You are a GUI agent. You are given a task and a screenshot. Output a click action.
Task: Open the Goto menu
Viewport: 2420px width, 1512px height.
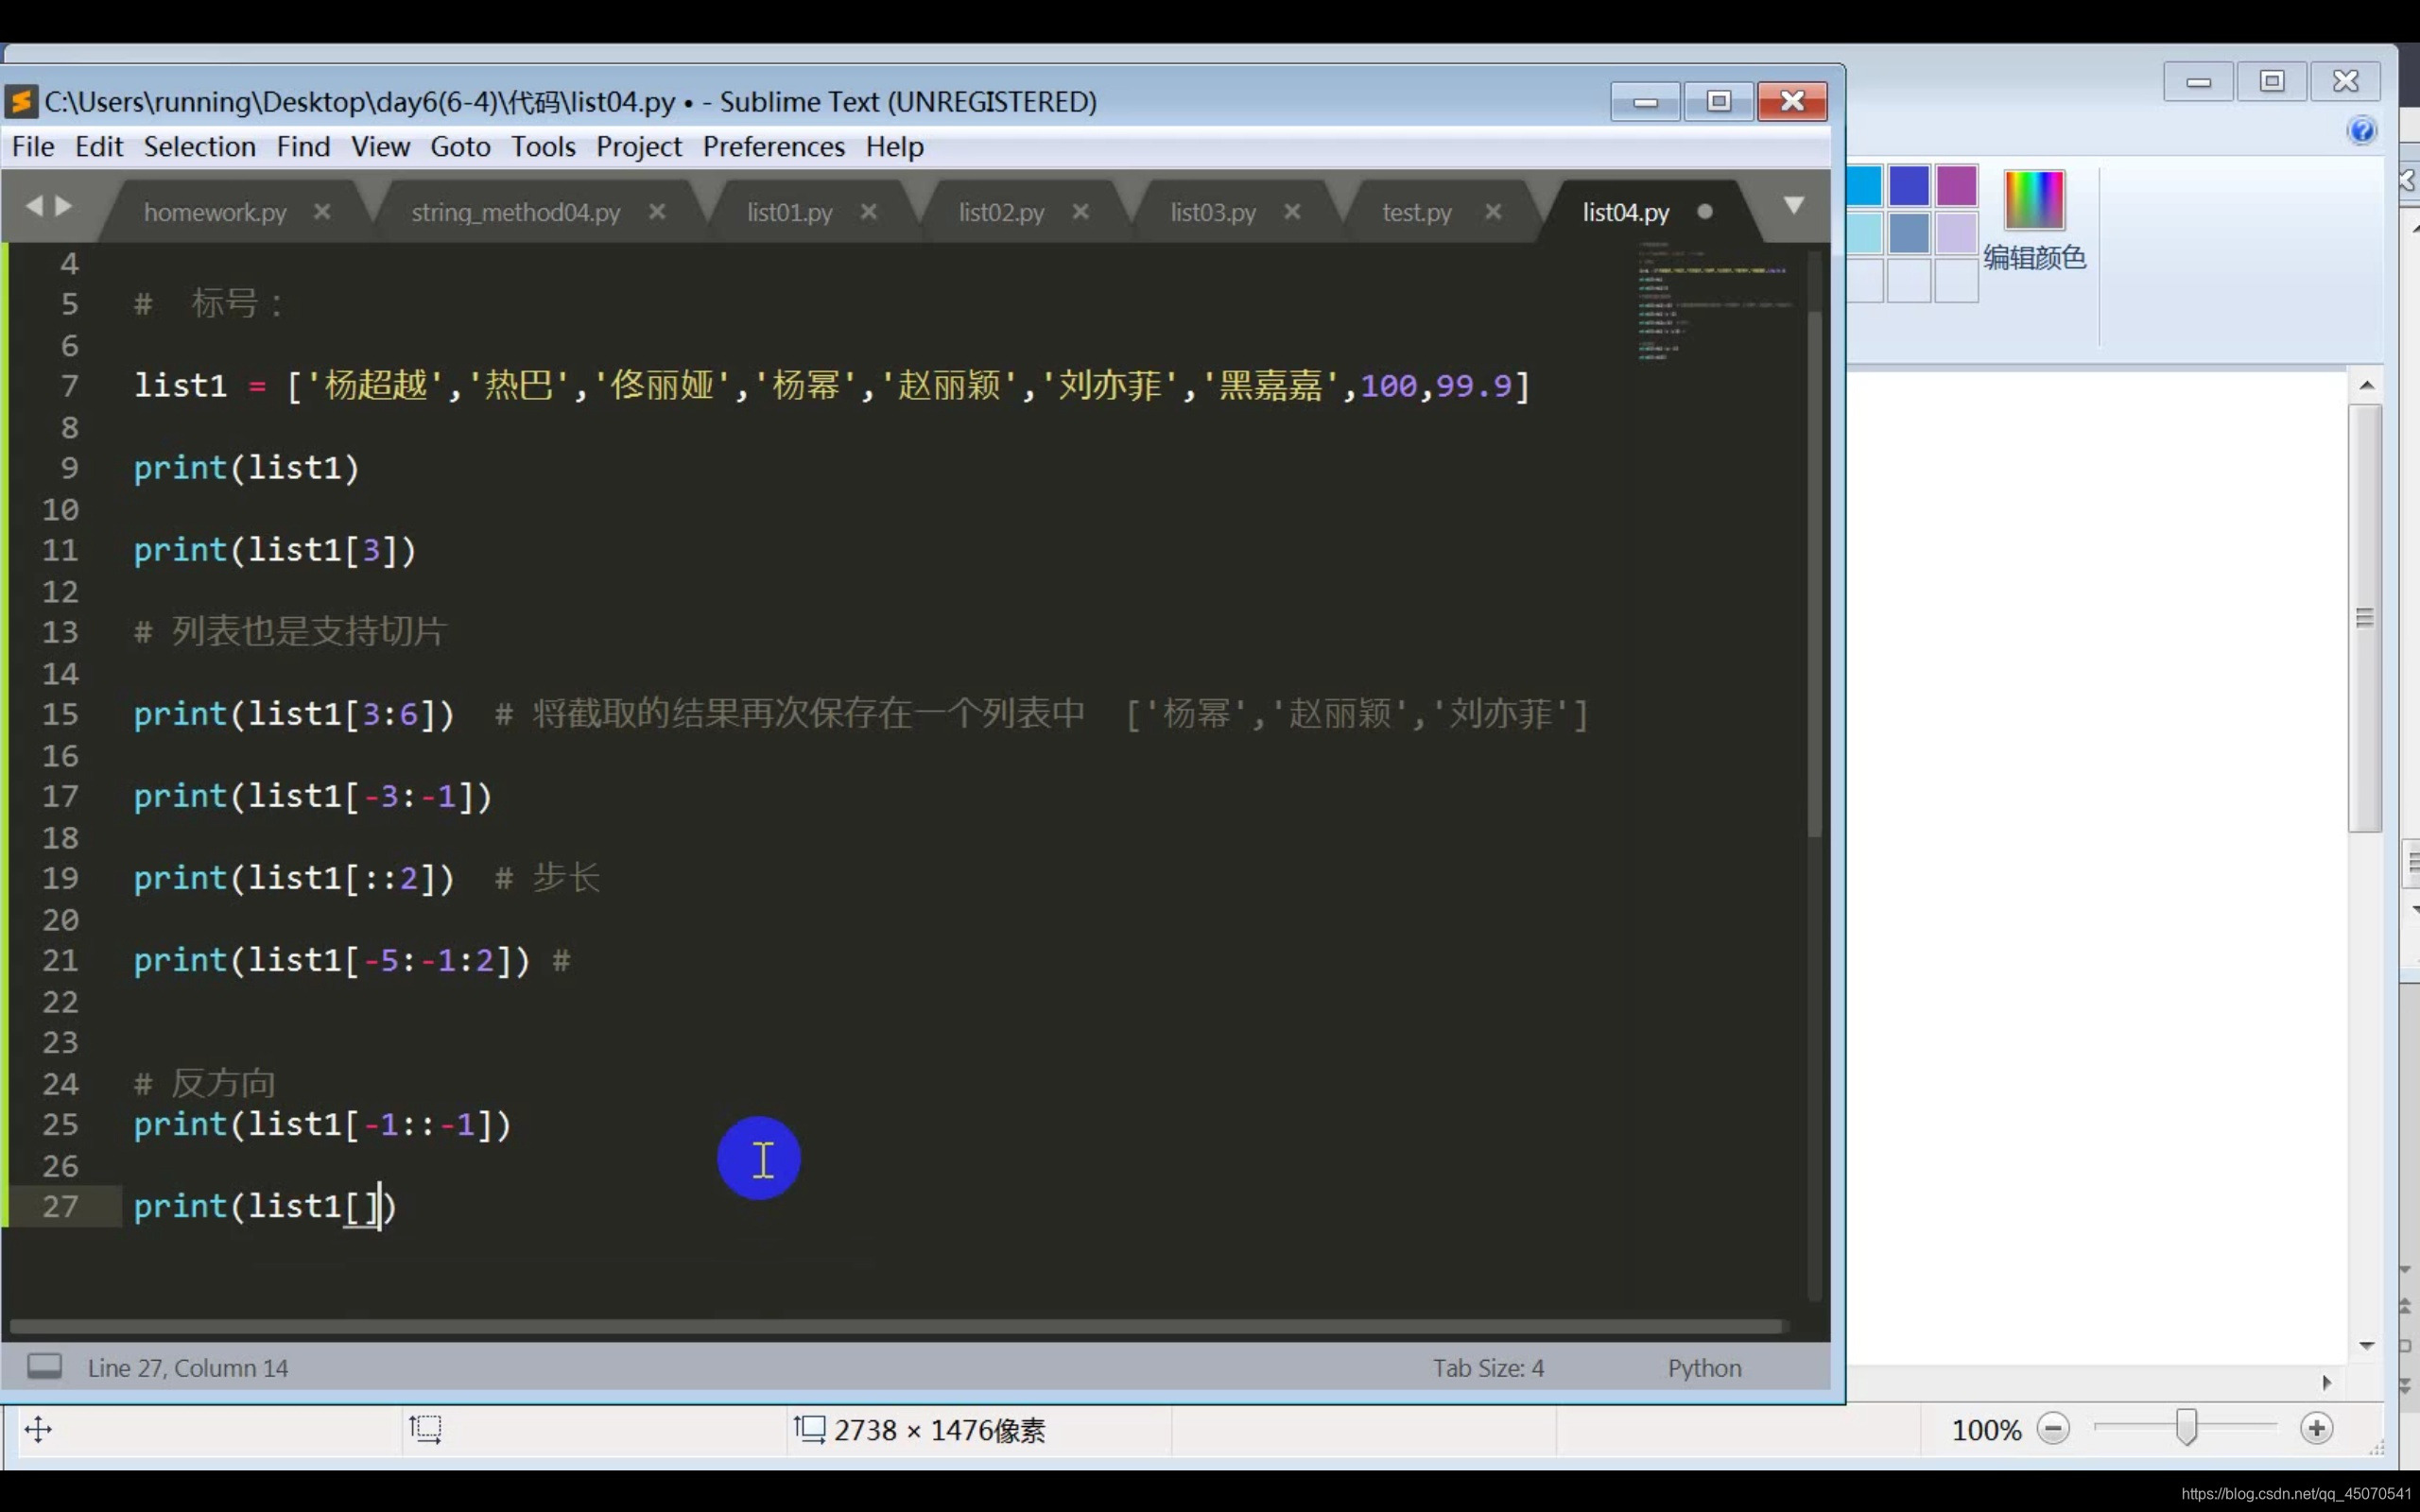pos(460,147)
